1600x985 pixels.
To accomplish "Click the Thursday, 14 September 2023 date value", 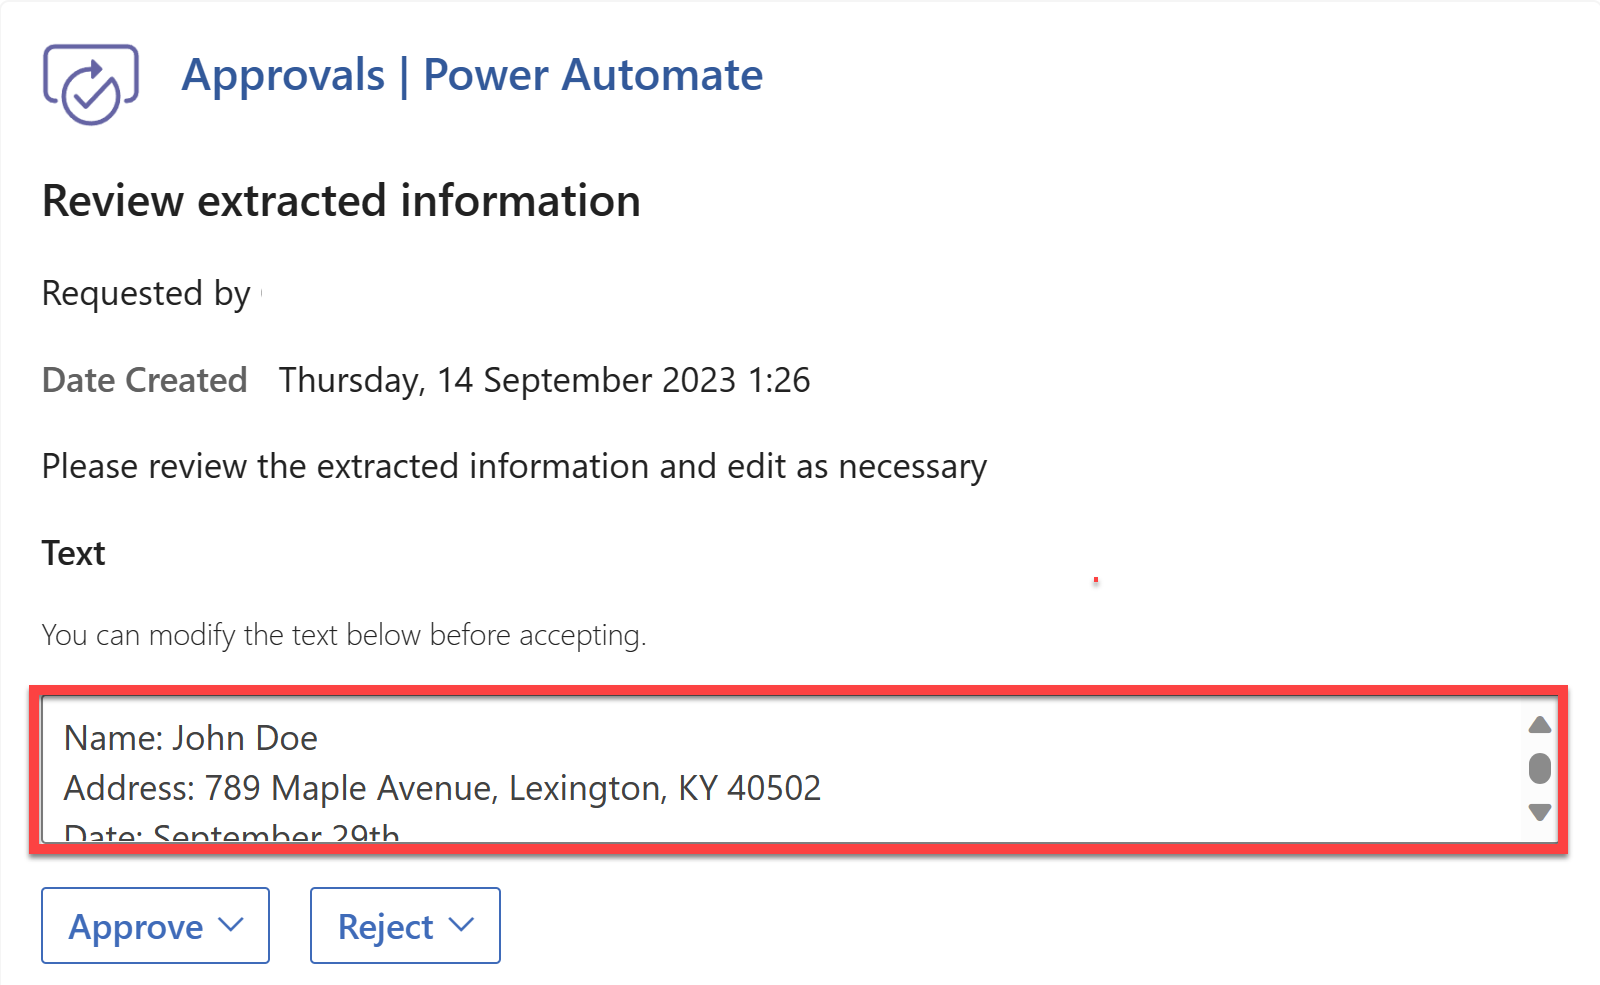I will click(545, 381).
